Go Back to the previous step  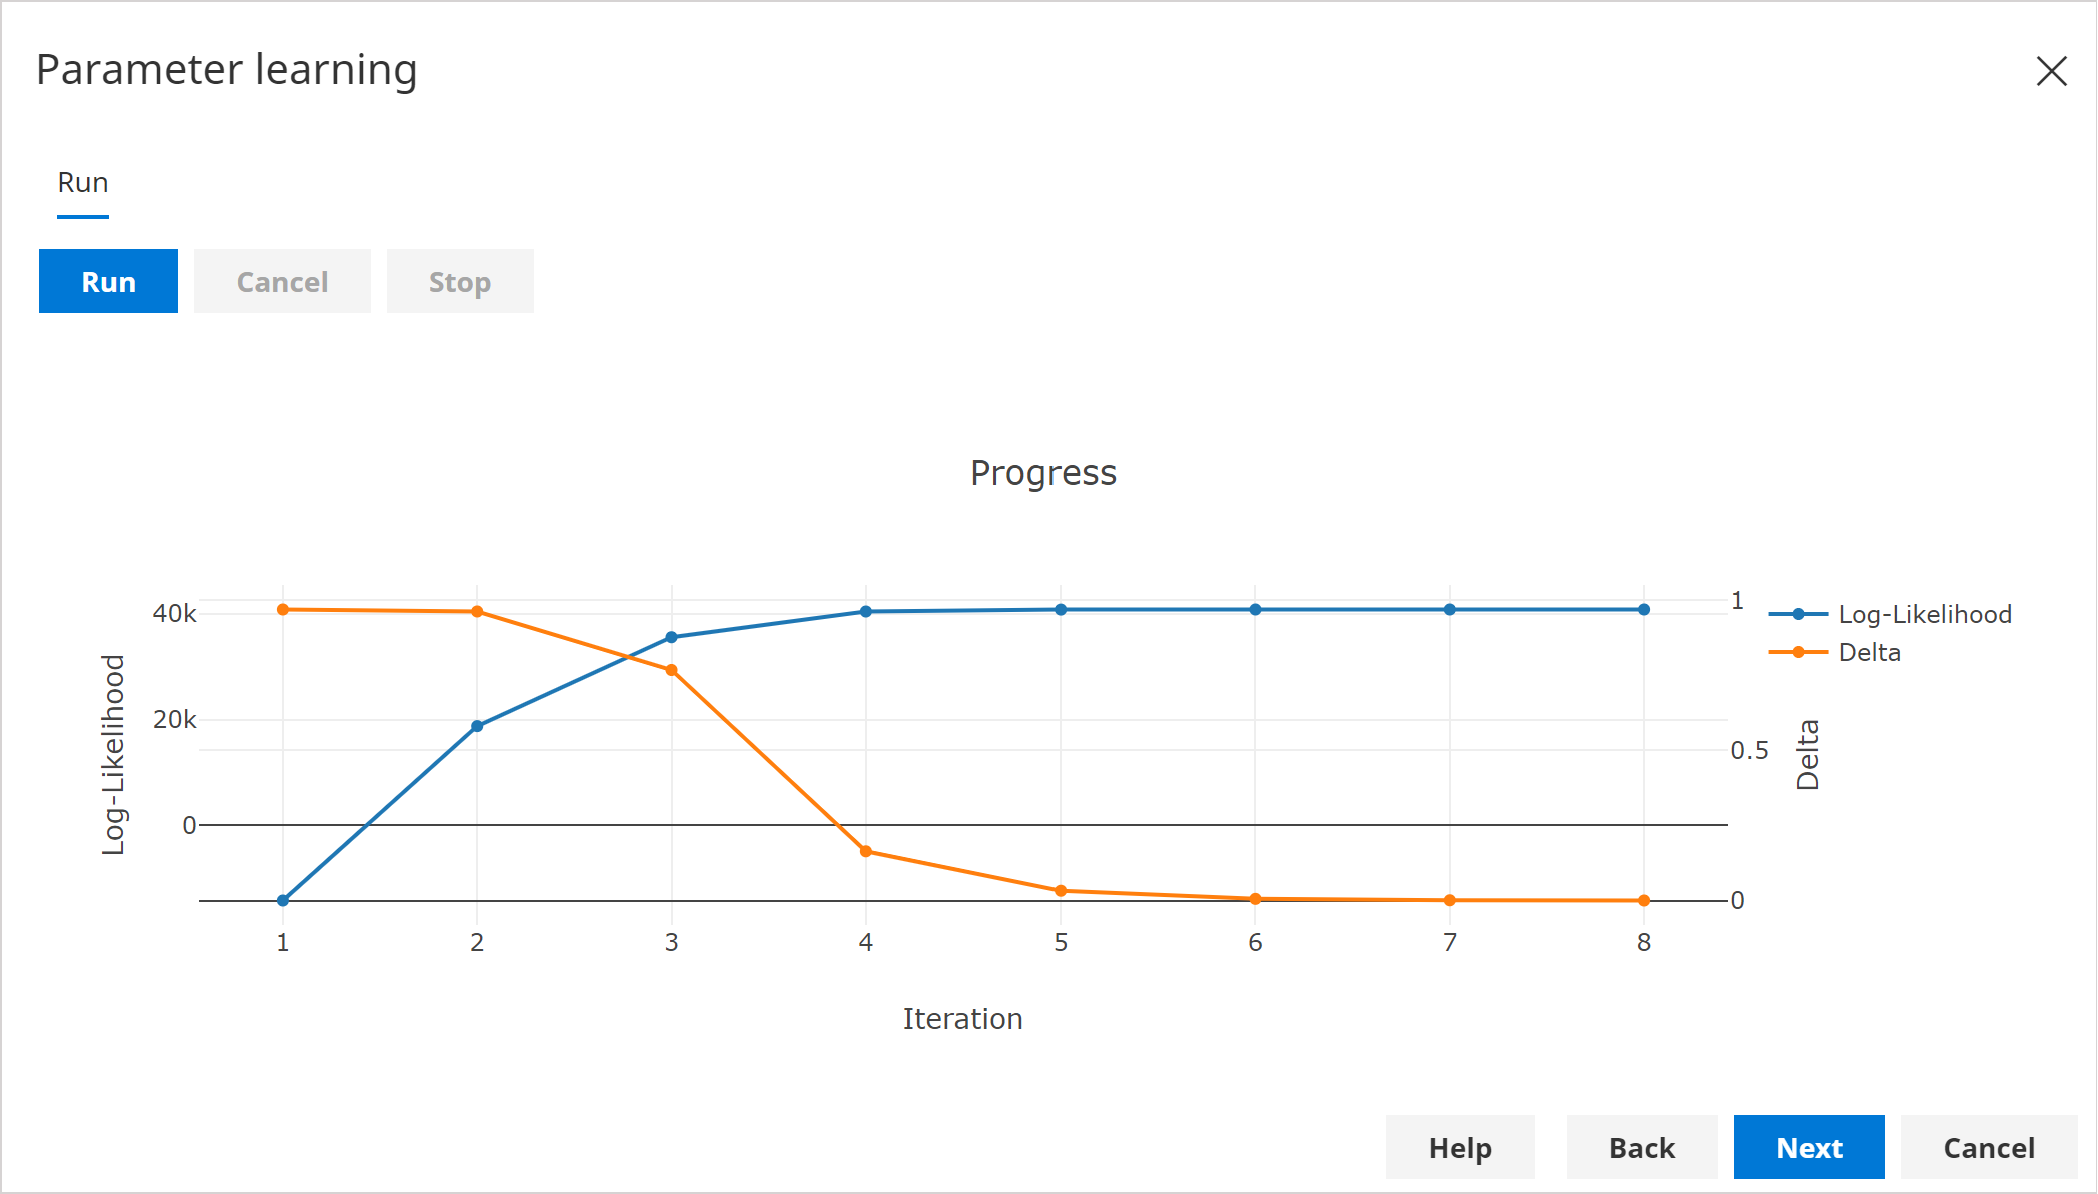1641,1148
